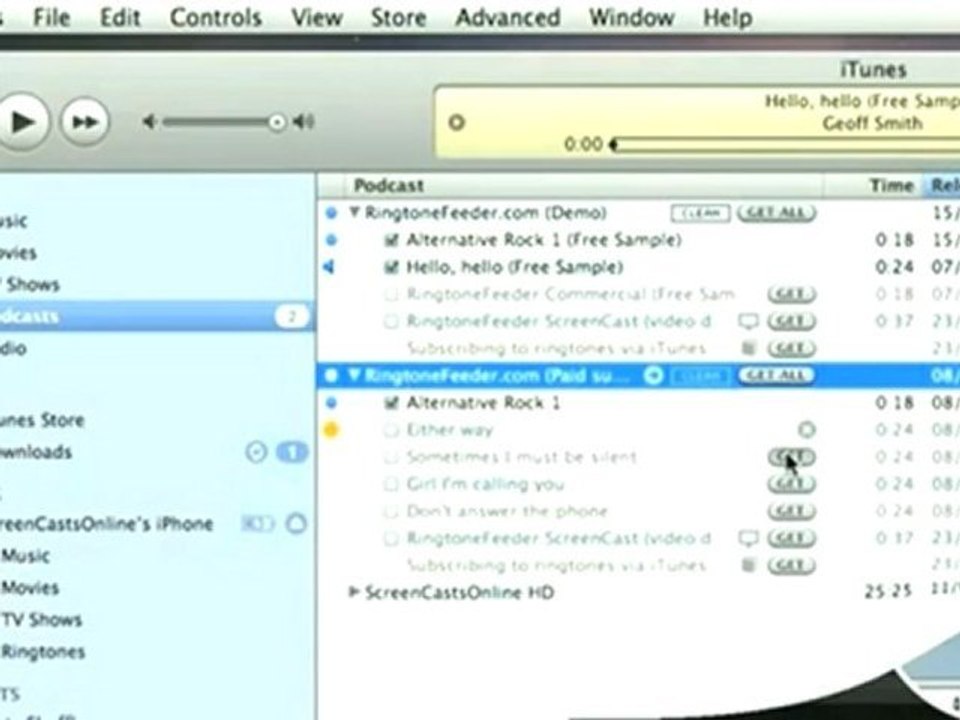This screenshot has width=960, height=720.
Task: Click video icon on Demo ScreenCast row
Action: (748, 321)
